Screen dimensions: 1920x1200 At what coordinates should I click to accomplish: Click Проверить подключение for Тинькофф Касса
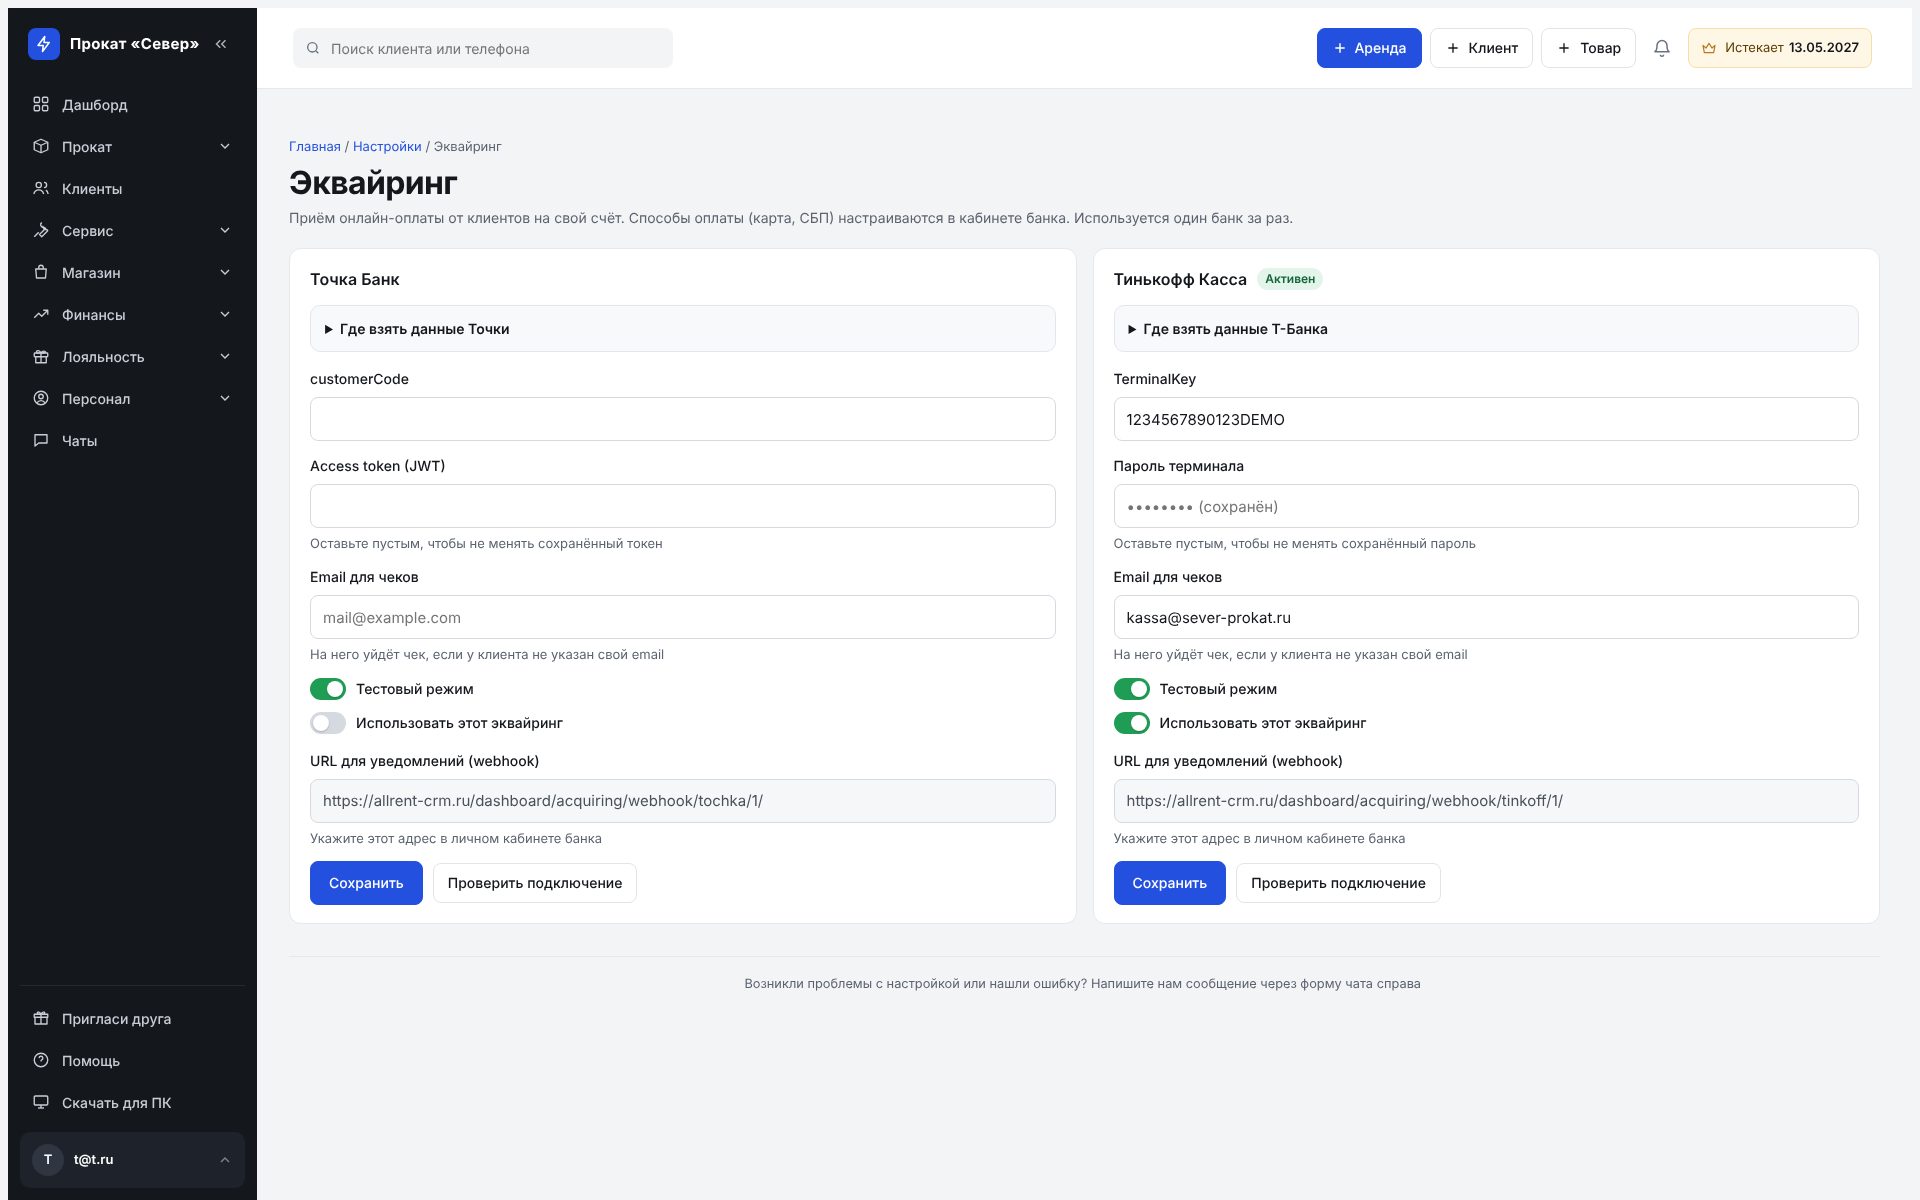click(1338, 883)
